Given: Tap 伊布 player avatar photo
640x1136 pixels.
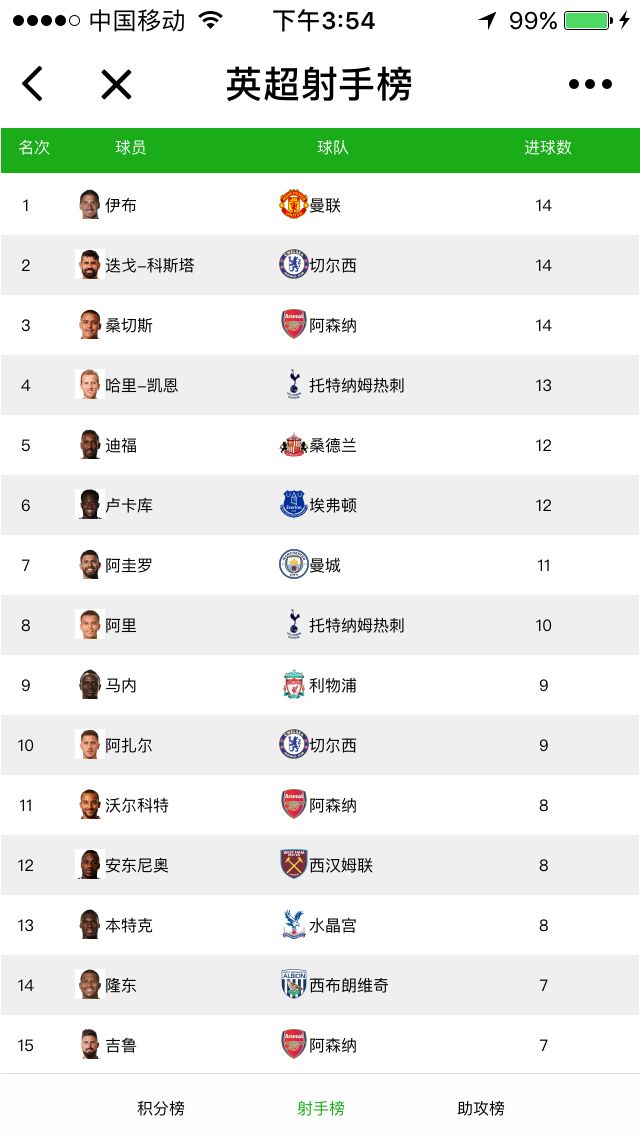Looking at the screenshot, I should (x=90, y=204).
